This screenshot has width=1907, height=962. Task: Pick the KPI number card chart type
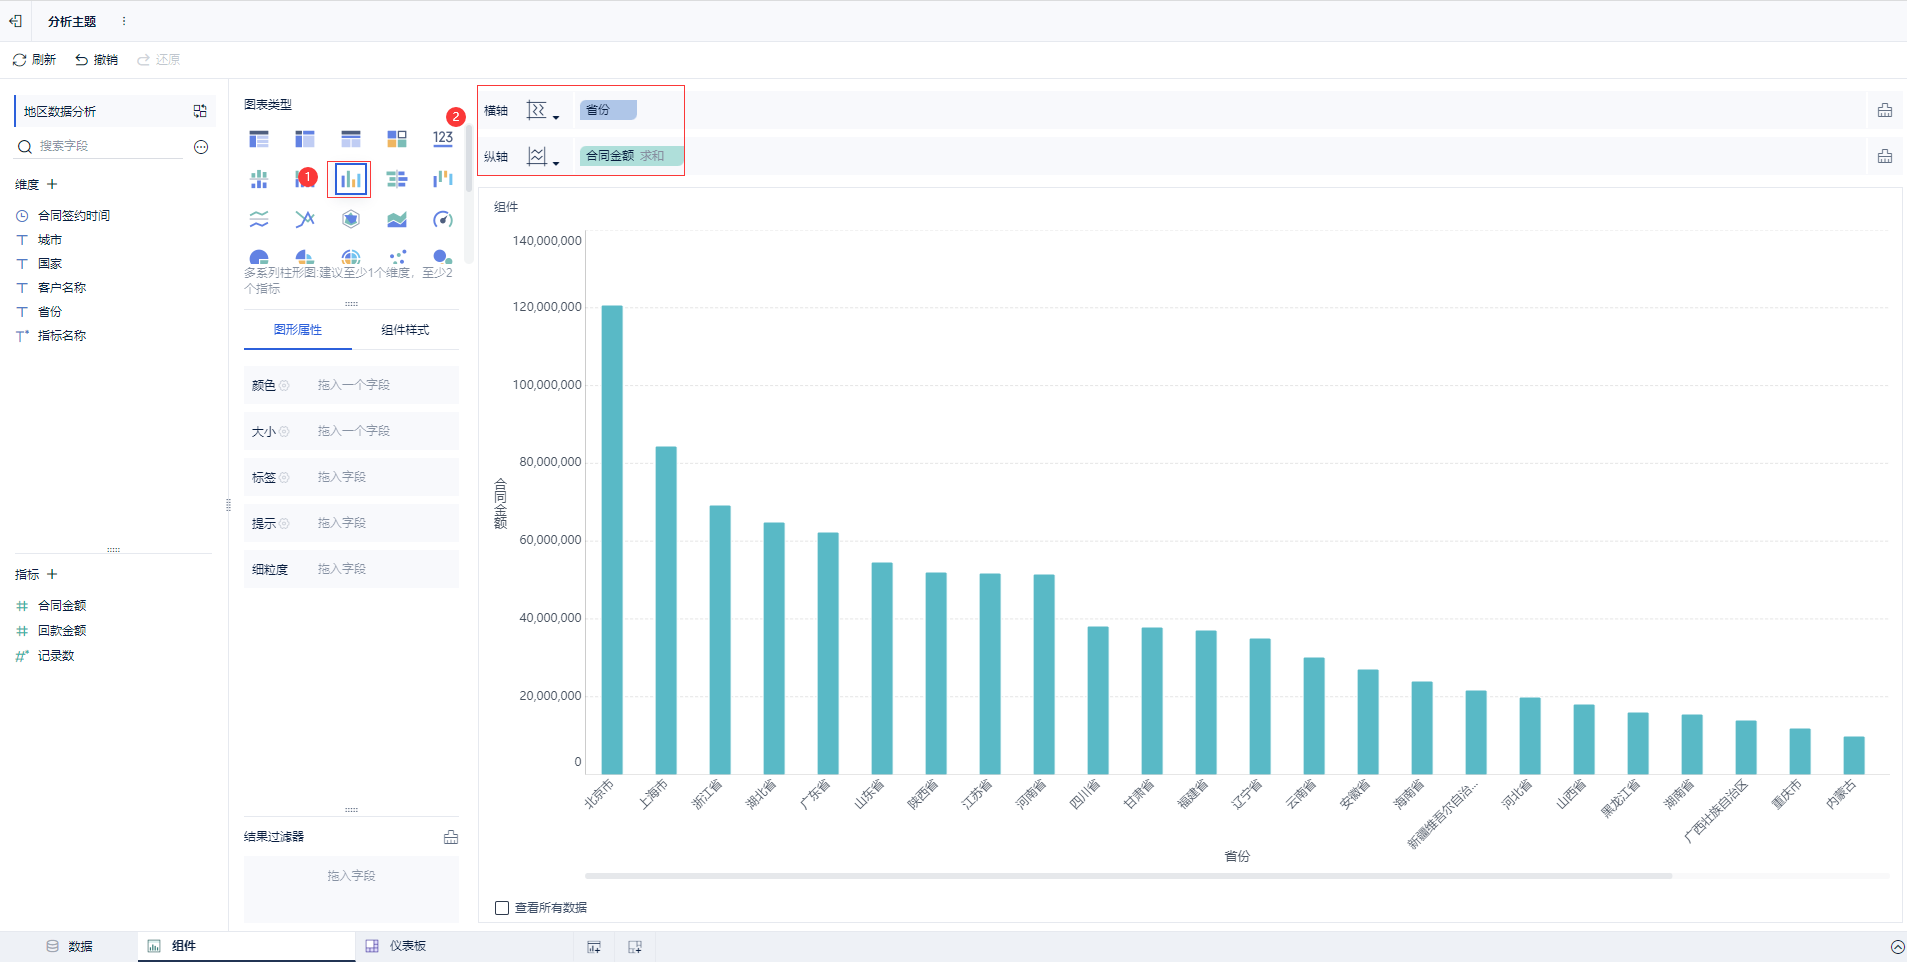pos(442,138)
